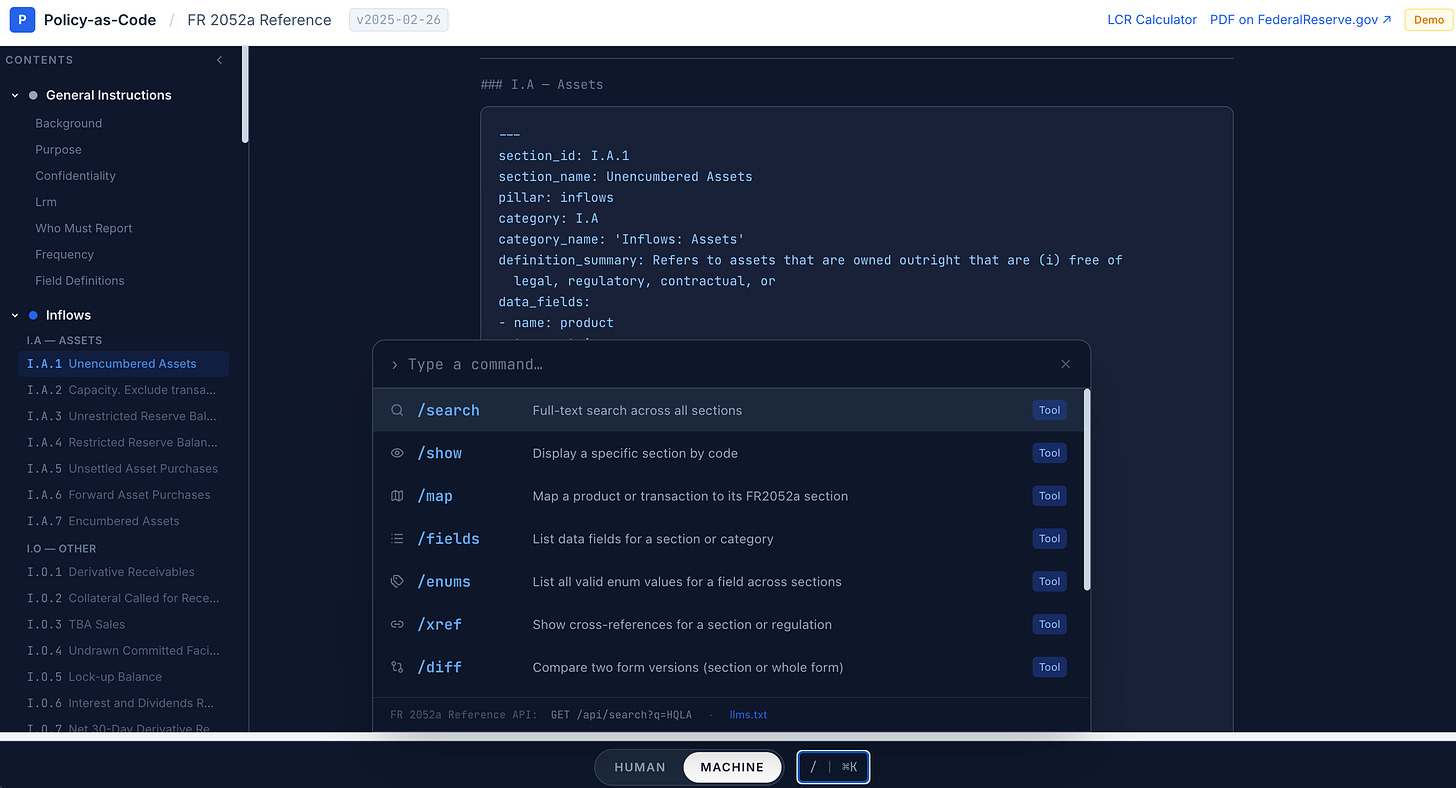Click the v2025-02-26 version badge
1456x788 pixels.
(x=399, y=19)
